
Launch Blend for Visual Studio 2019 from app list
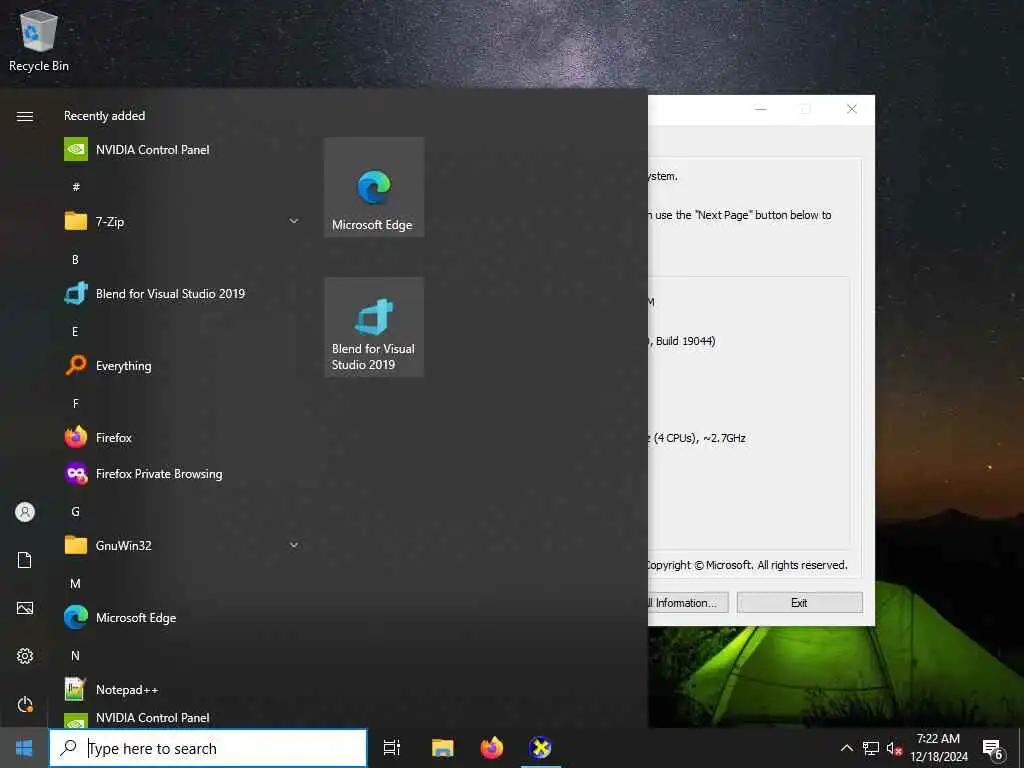tap(183, 294)
